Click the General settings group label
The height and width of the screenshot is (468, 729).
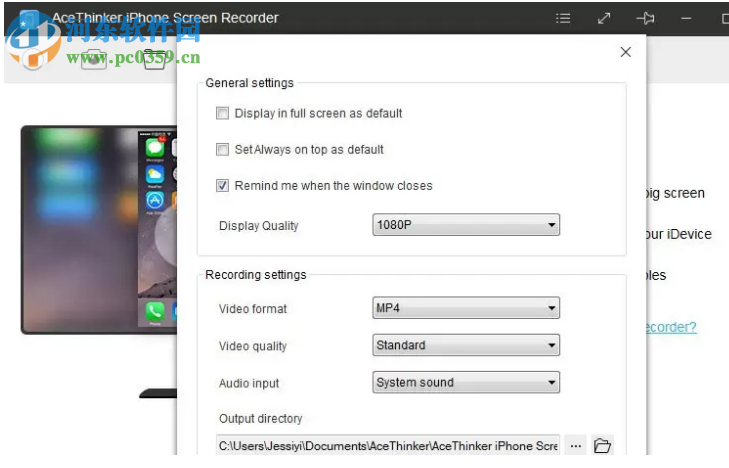click(x=250, y=83)
